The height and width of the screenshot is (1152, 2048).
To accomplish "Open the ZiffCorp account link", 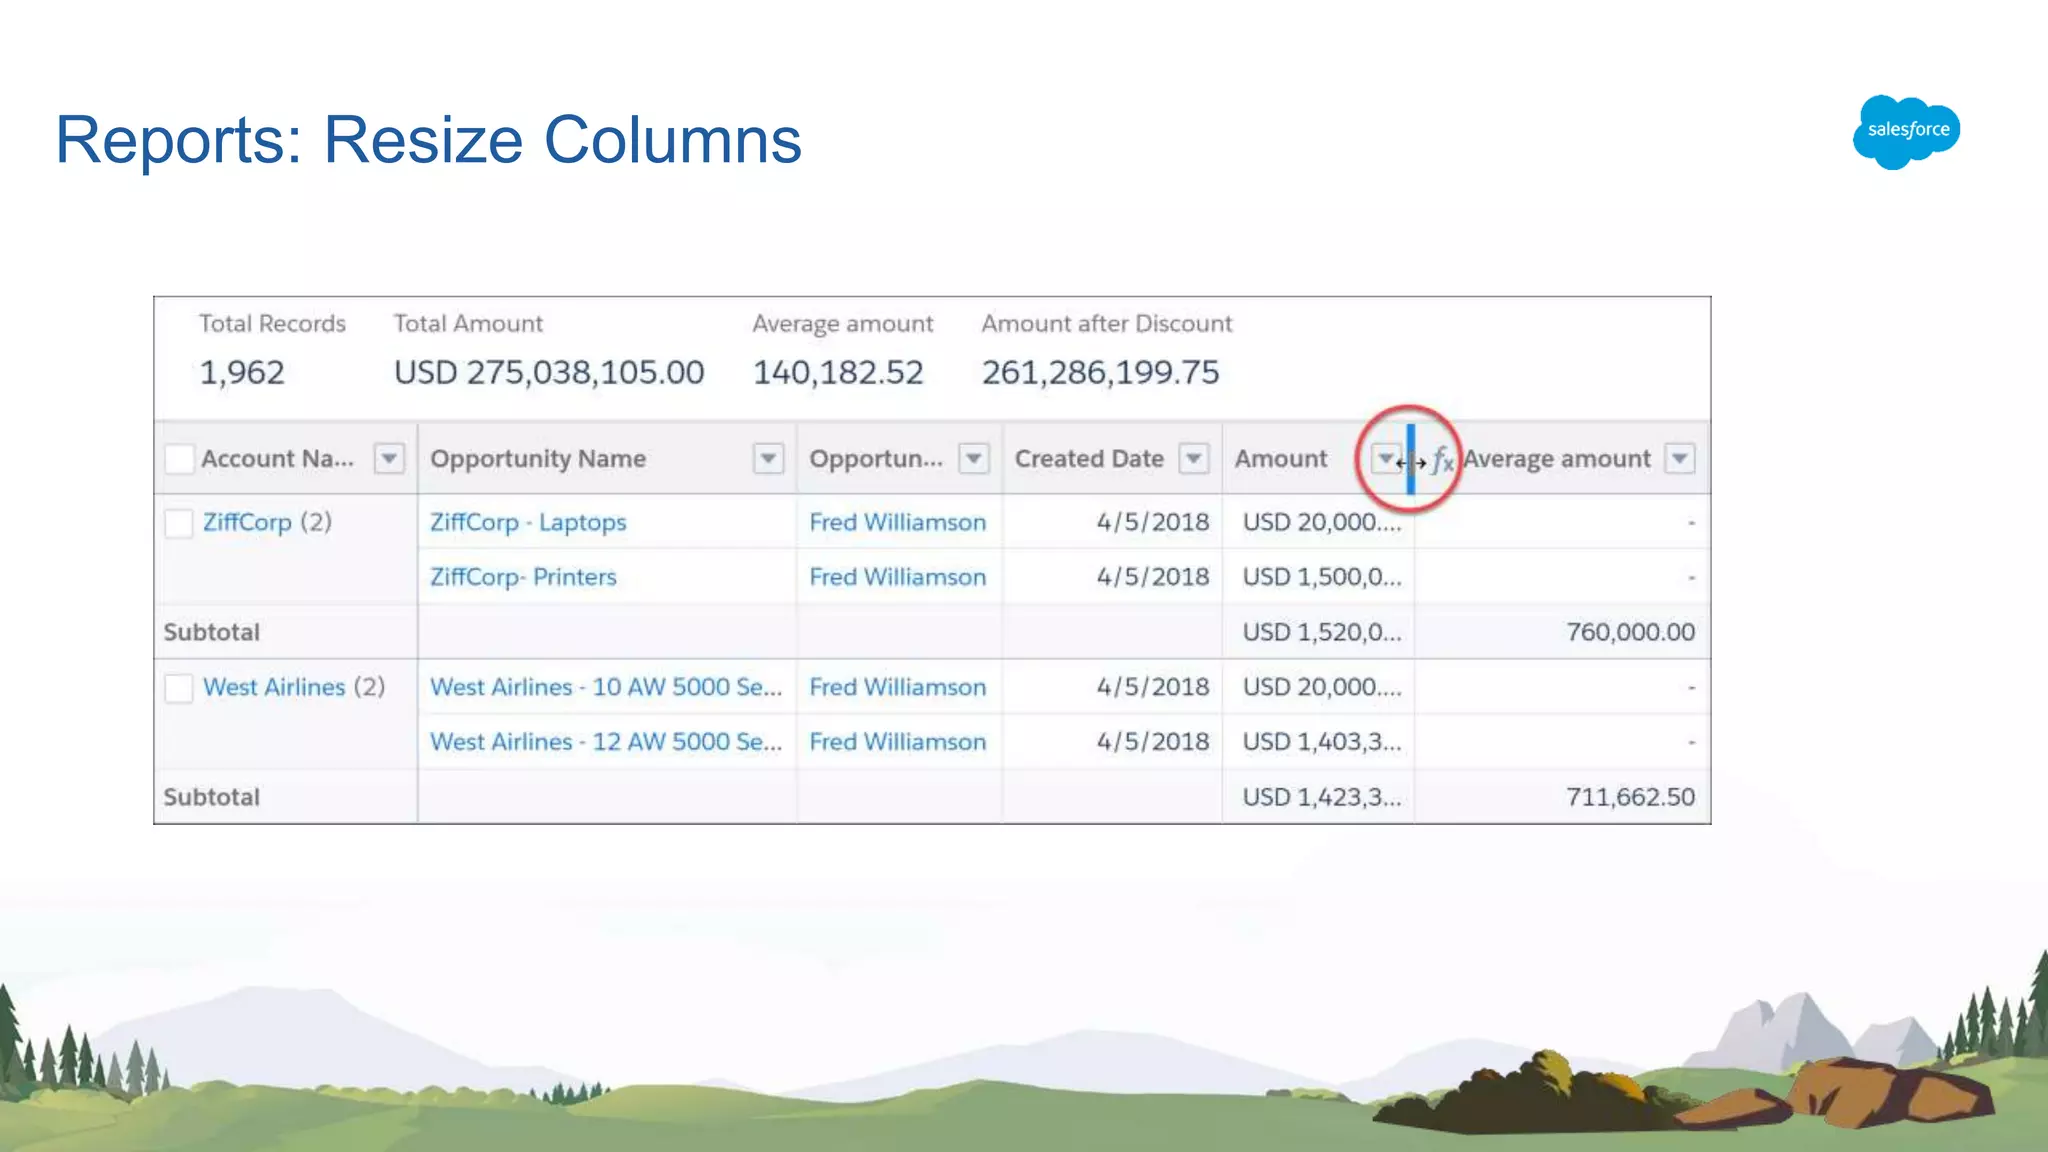I will pyautogui.click(x=247, y=522).
